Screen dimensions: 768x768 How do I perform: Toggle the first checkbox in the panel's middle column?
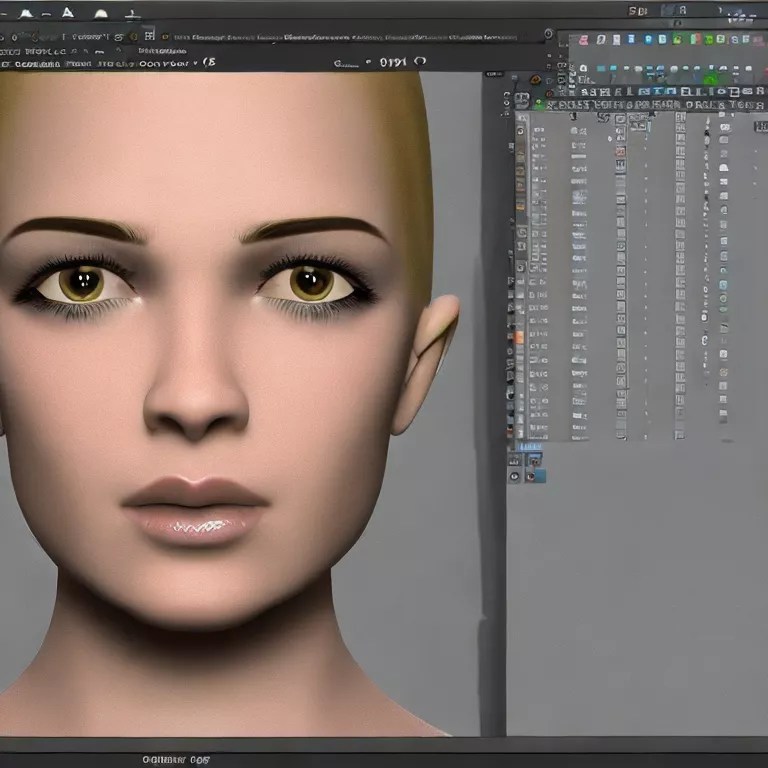(620, 120)
